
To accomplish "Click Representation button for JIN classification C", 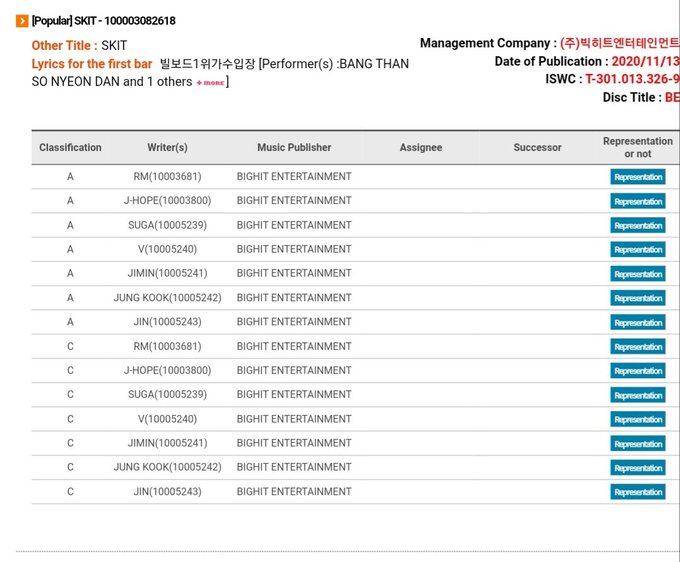I will click(x=638, y=492).
